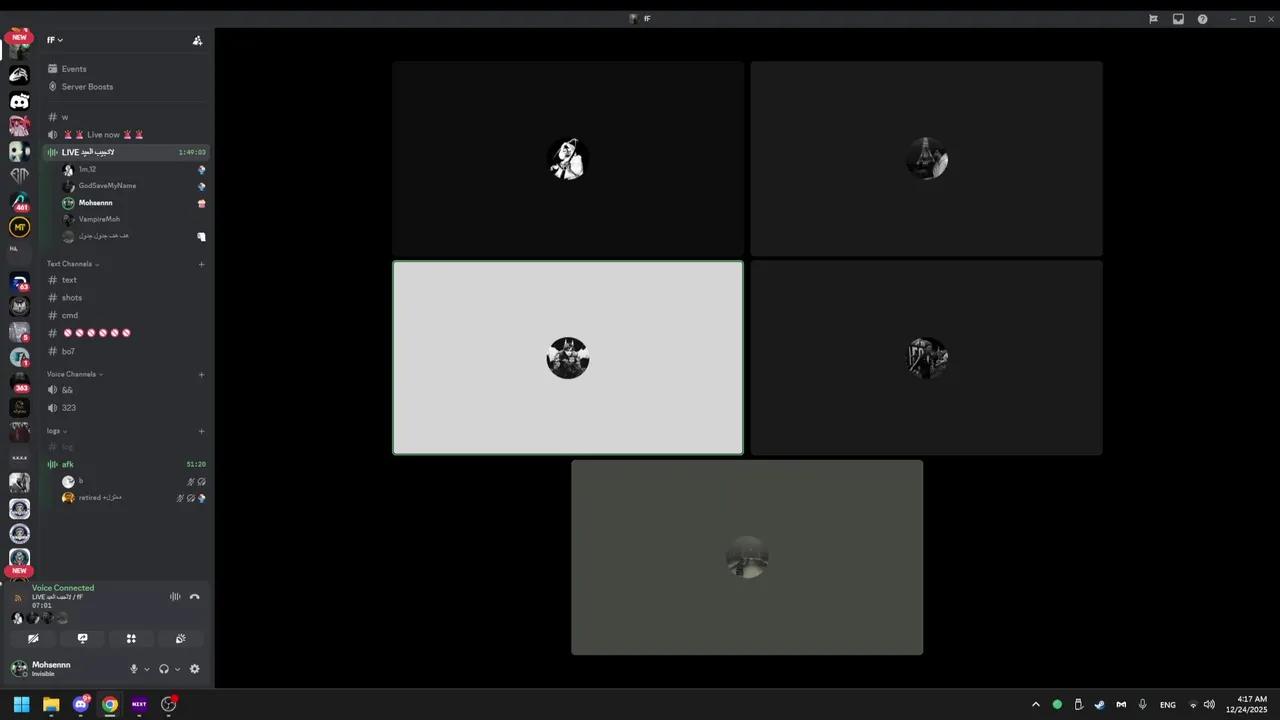Share your screen
1280x720 pixels.
coord(82,638)
